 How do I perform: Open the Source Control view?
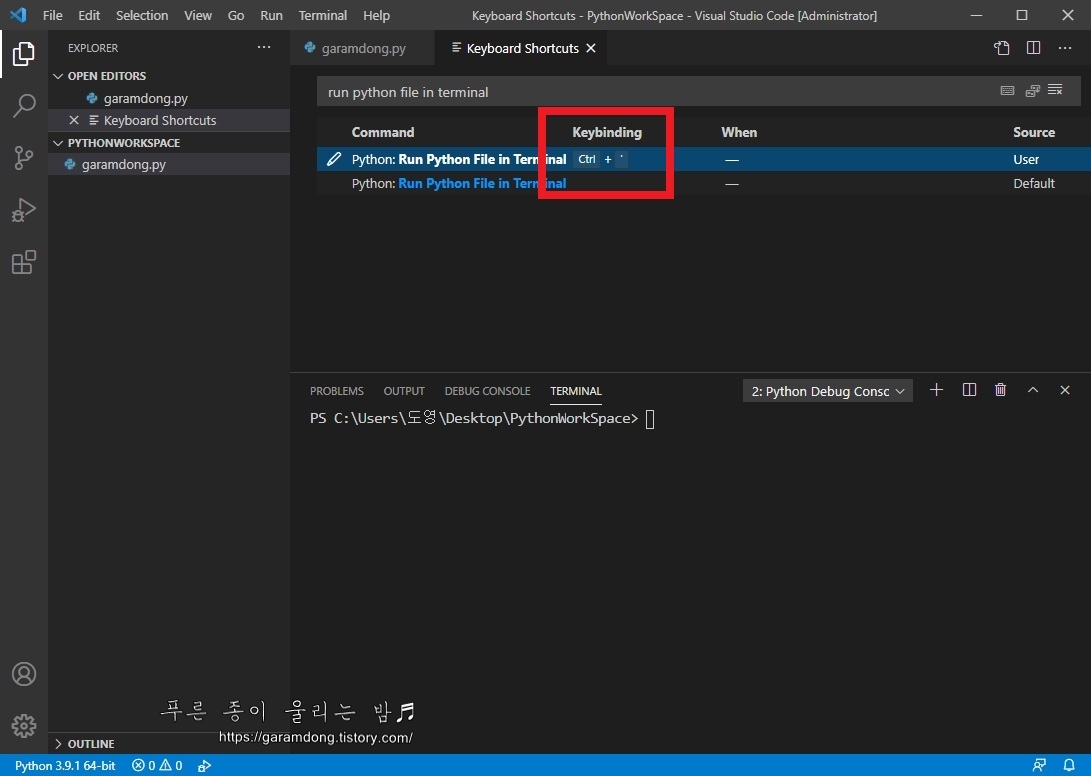24,158
